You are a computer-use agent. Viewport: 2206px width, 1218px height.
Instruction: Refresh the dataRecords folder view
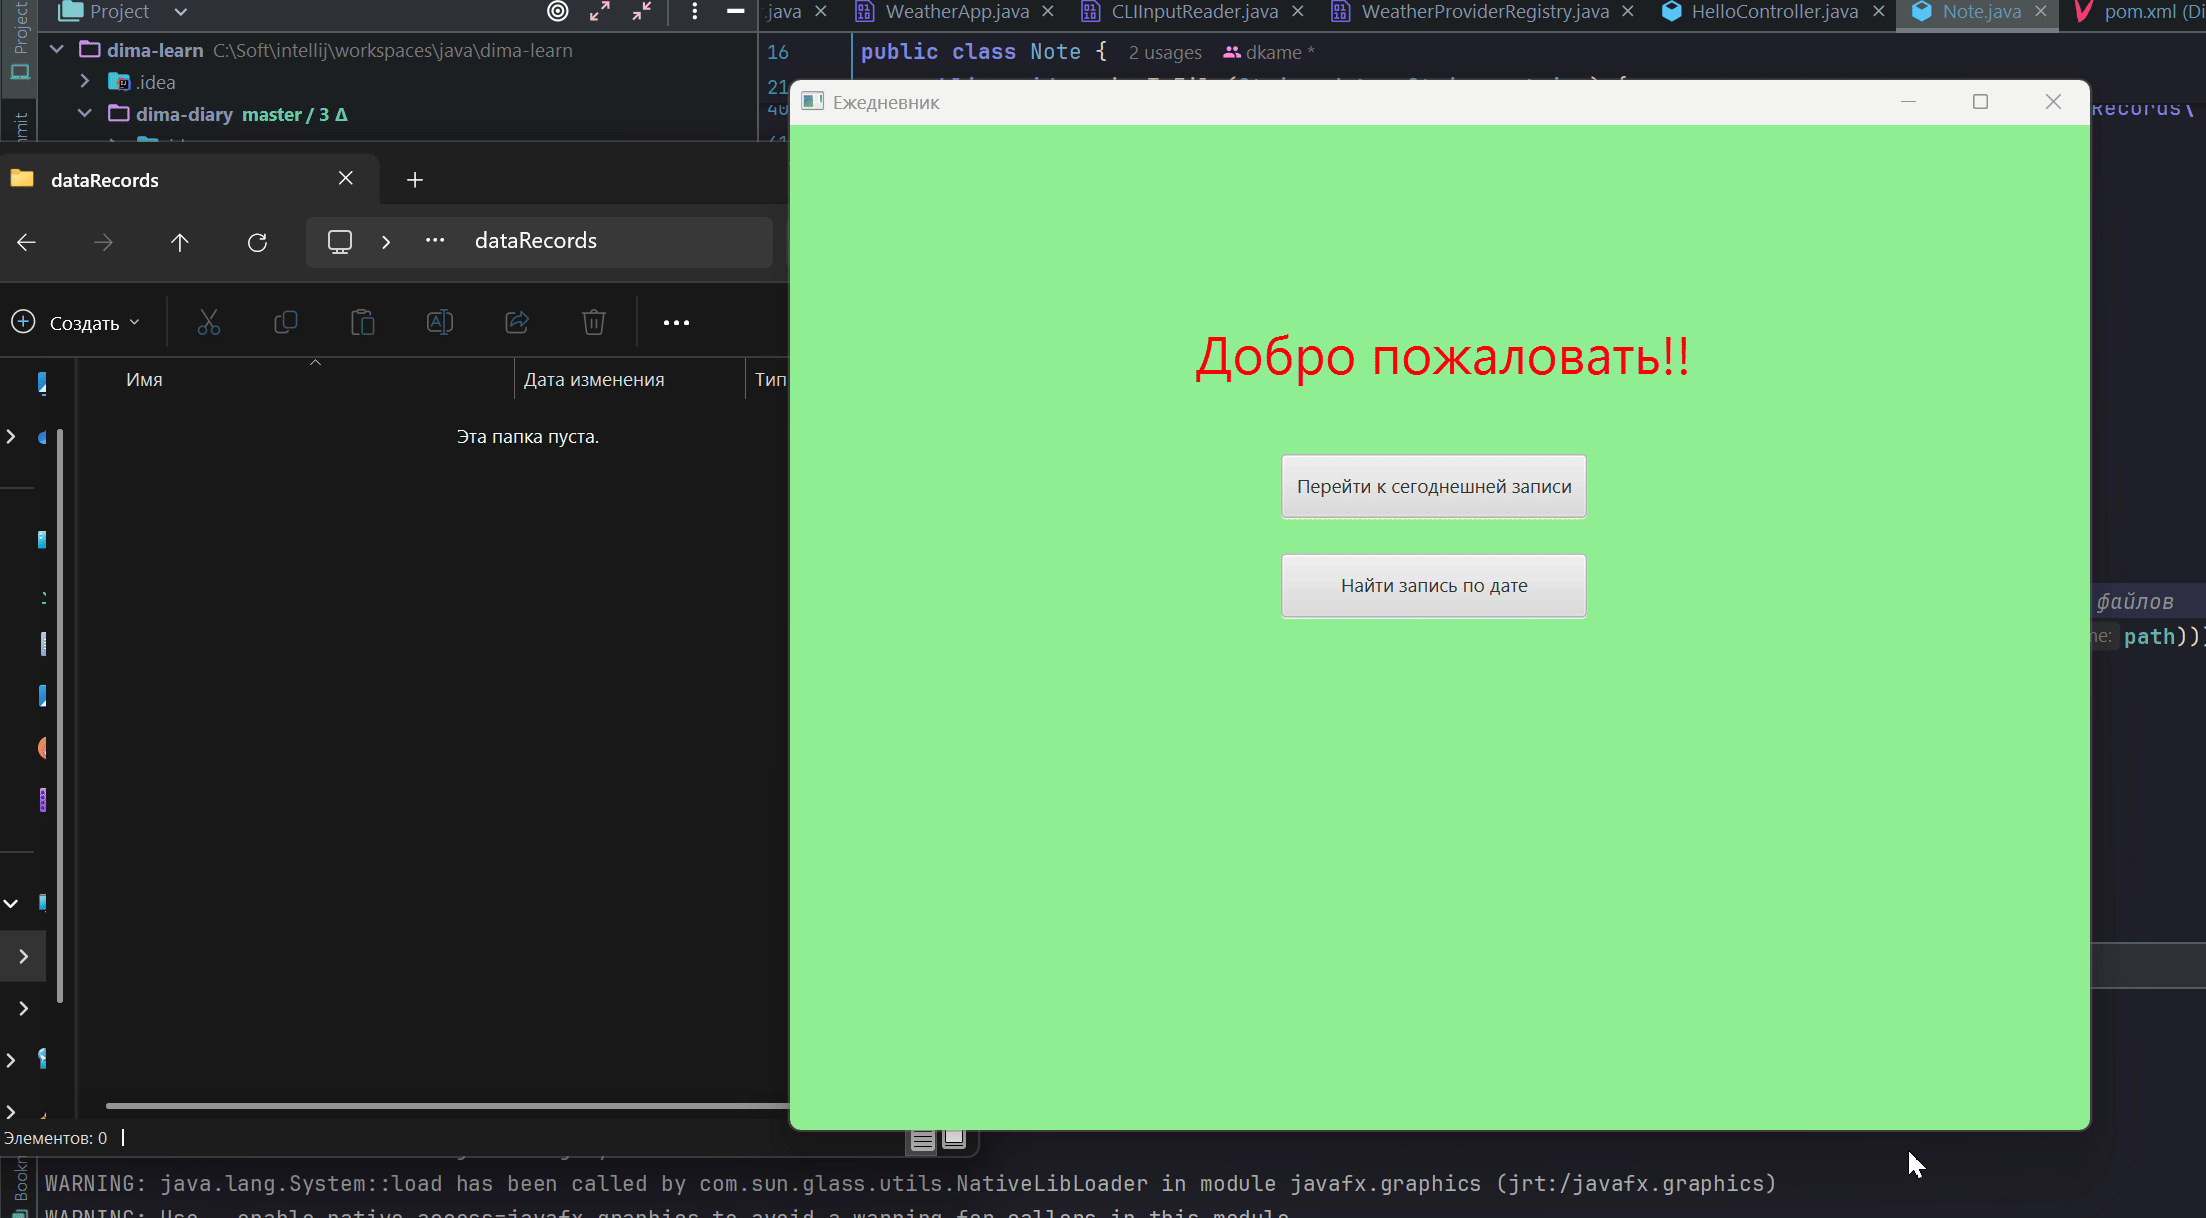click(257, 242)
